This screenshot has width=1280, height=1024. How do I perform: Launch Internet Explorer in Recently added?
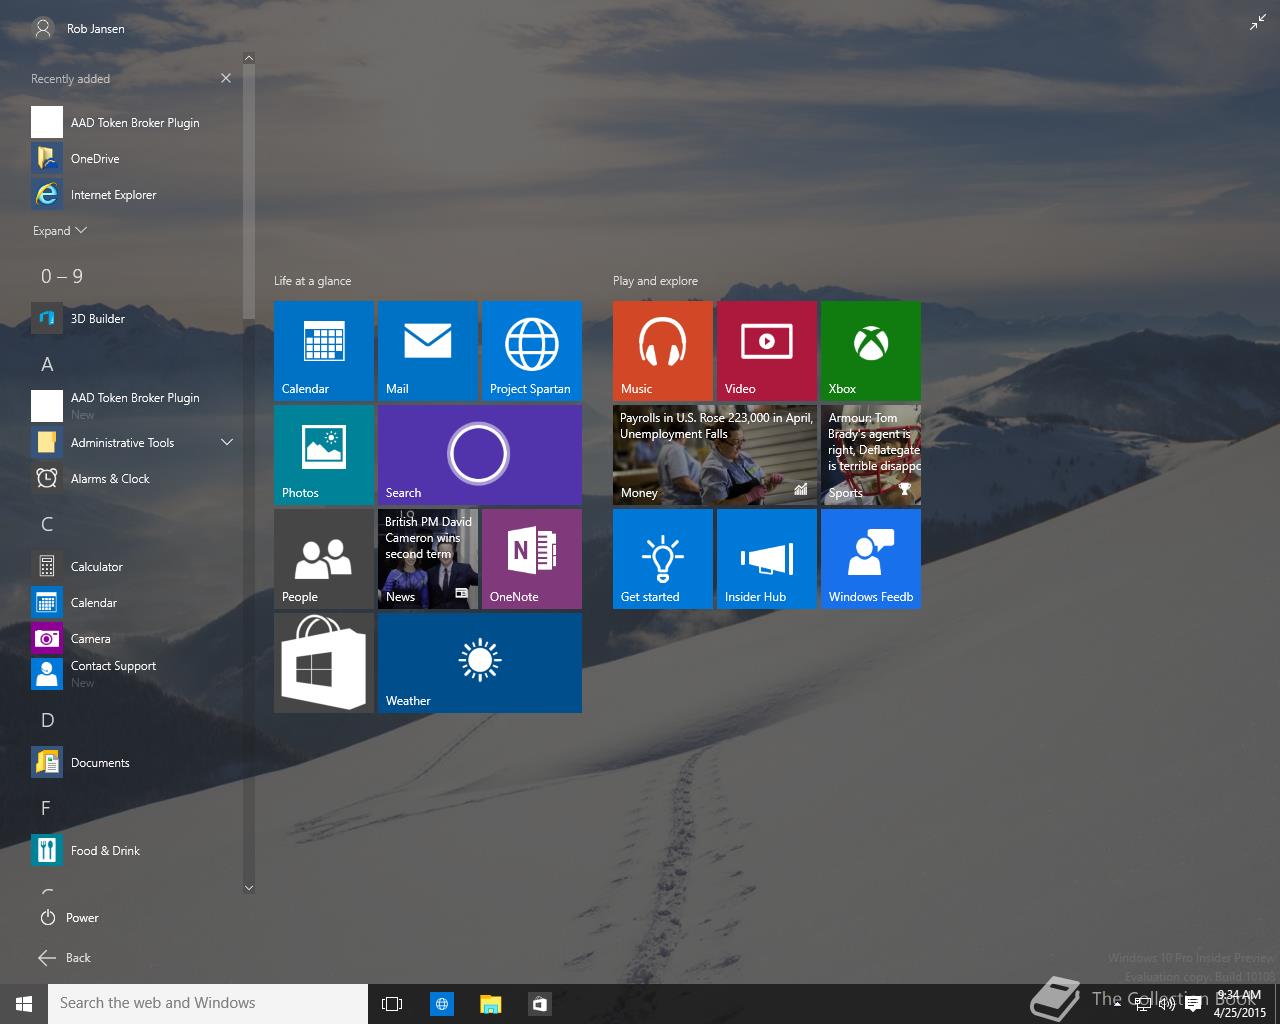pos(135,195)
